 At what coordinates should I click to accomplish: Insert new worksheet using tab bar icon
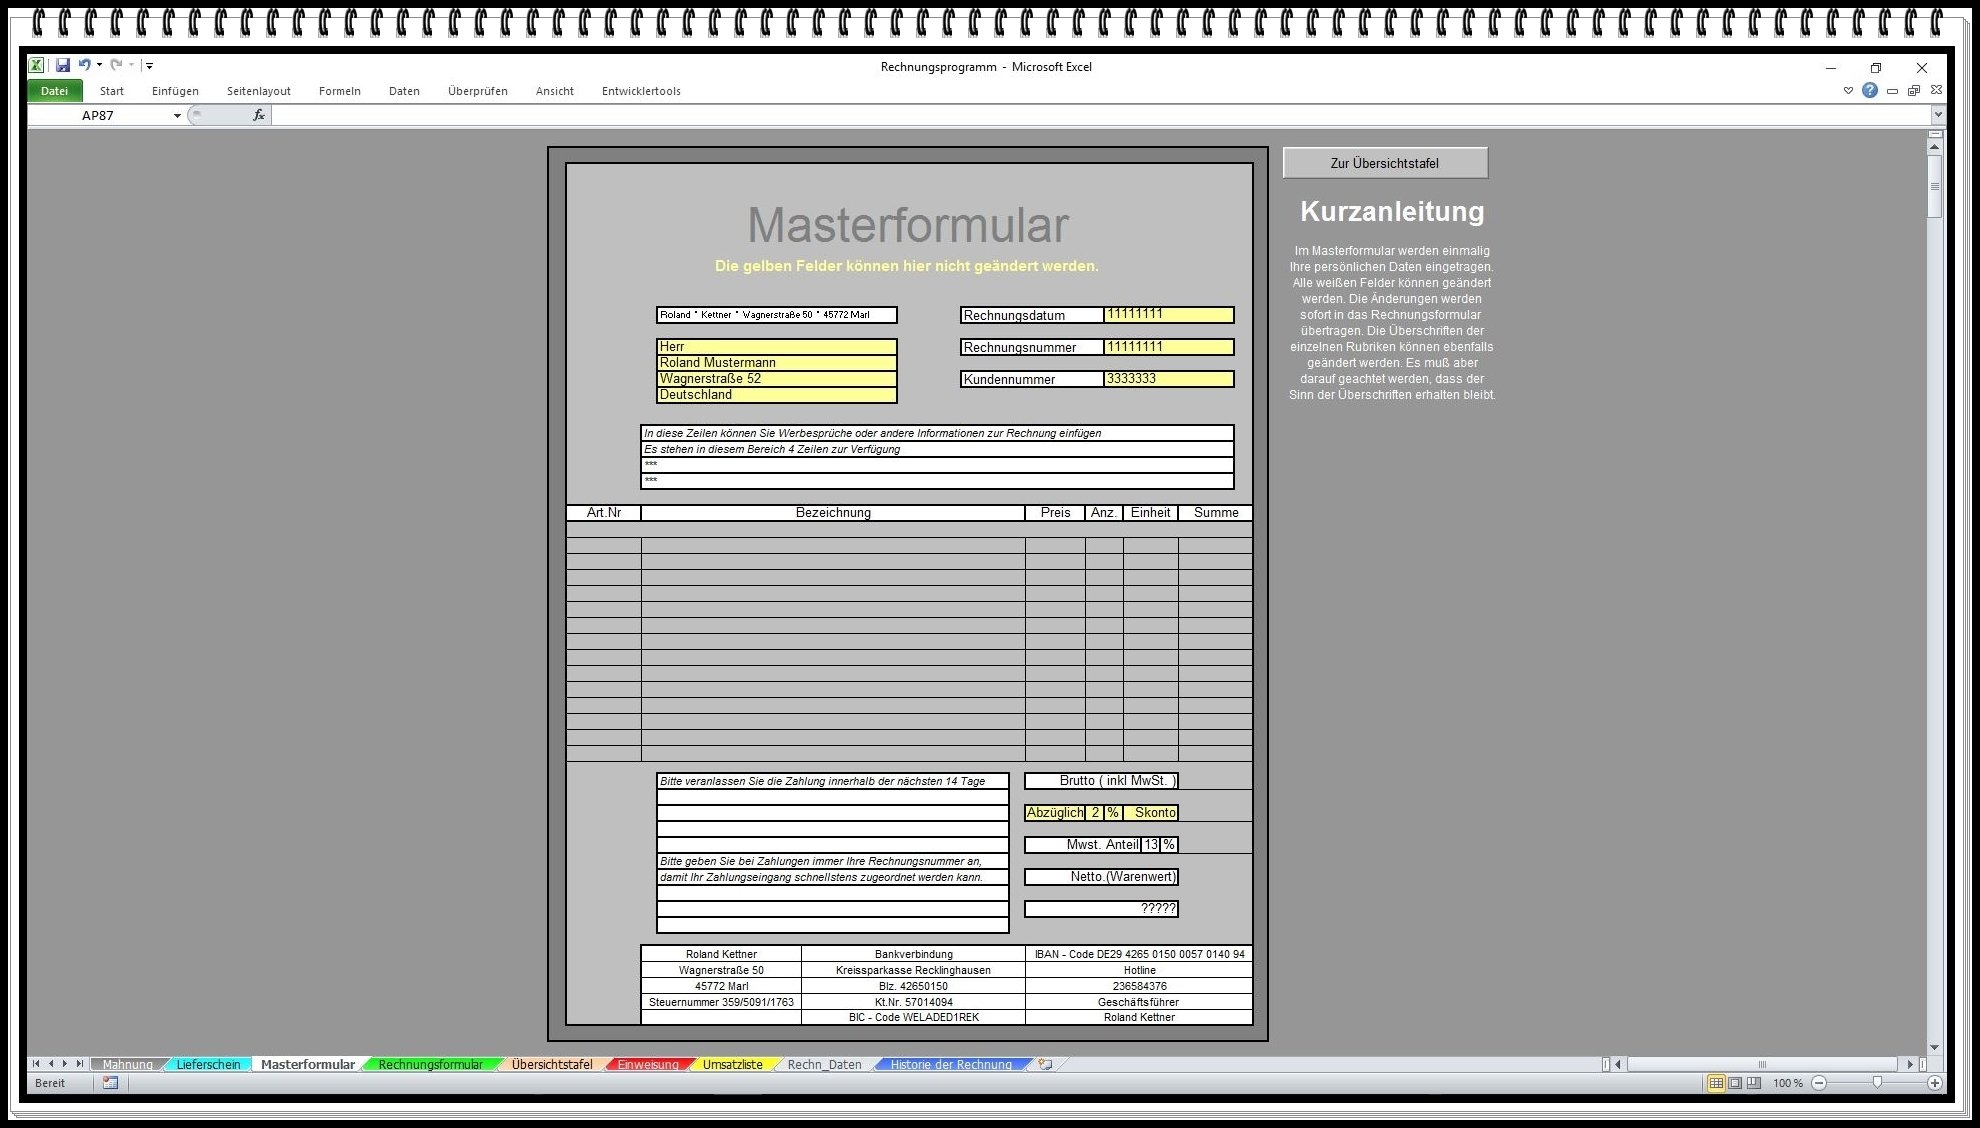coord(1045,1064)
